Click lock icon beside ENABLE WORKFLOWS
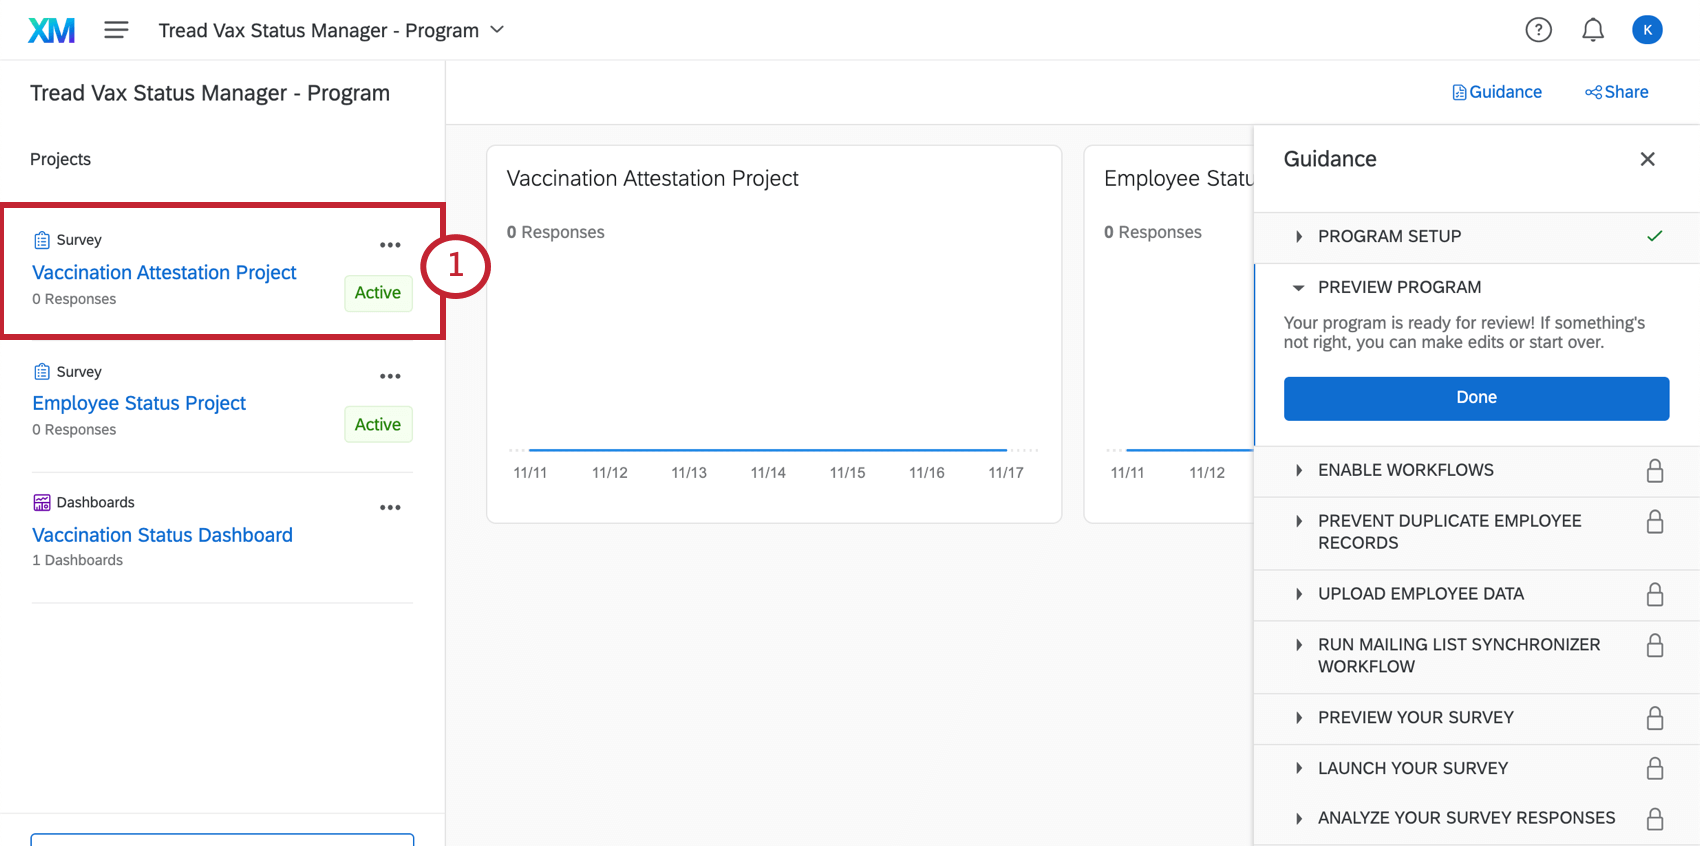 point(1655,470)
